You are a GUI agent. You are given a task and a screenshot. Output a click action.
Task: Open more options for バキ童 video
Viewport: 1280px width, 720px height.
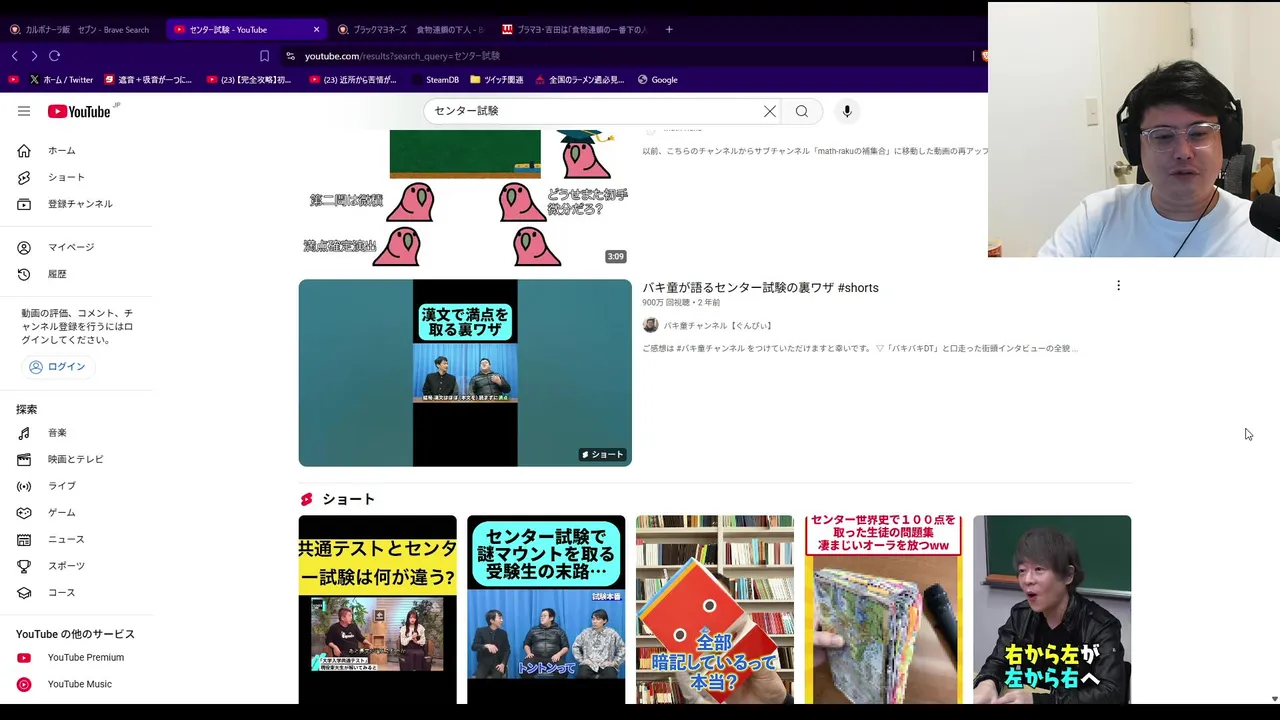pos(1118,286)
